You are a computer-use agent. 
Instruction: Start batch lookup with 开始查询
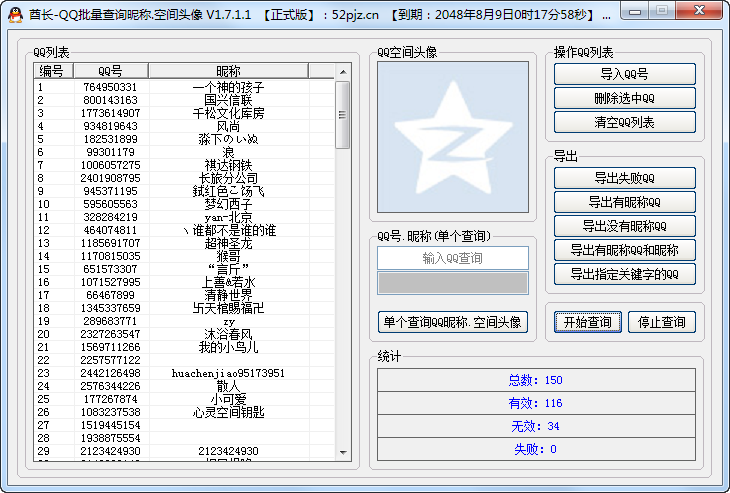point(588,322)
